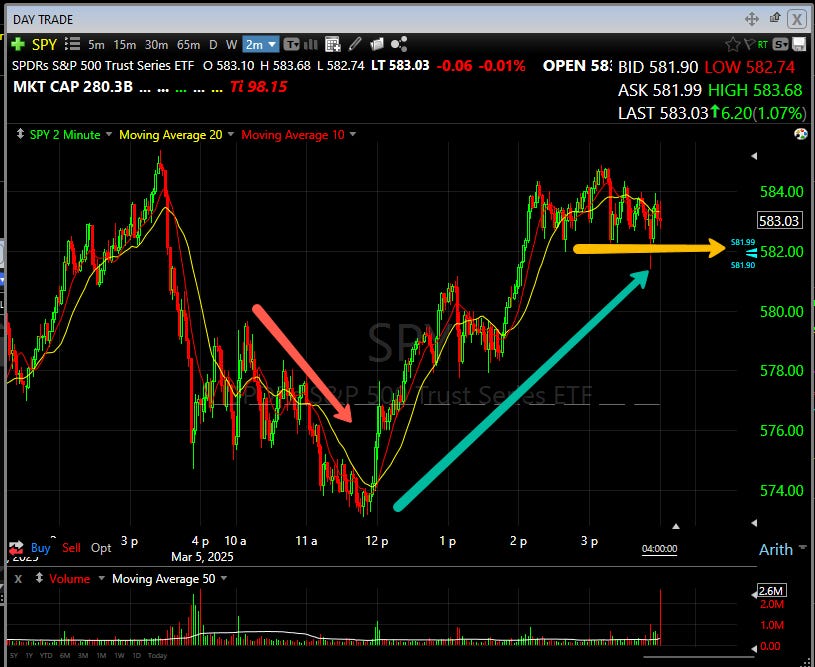Click the Sell button

71,547
